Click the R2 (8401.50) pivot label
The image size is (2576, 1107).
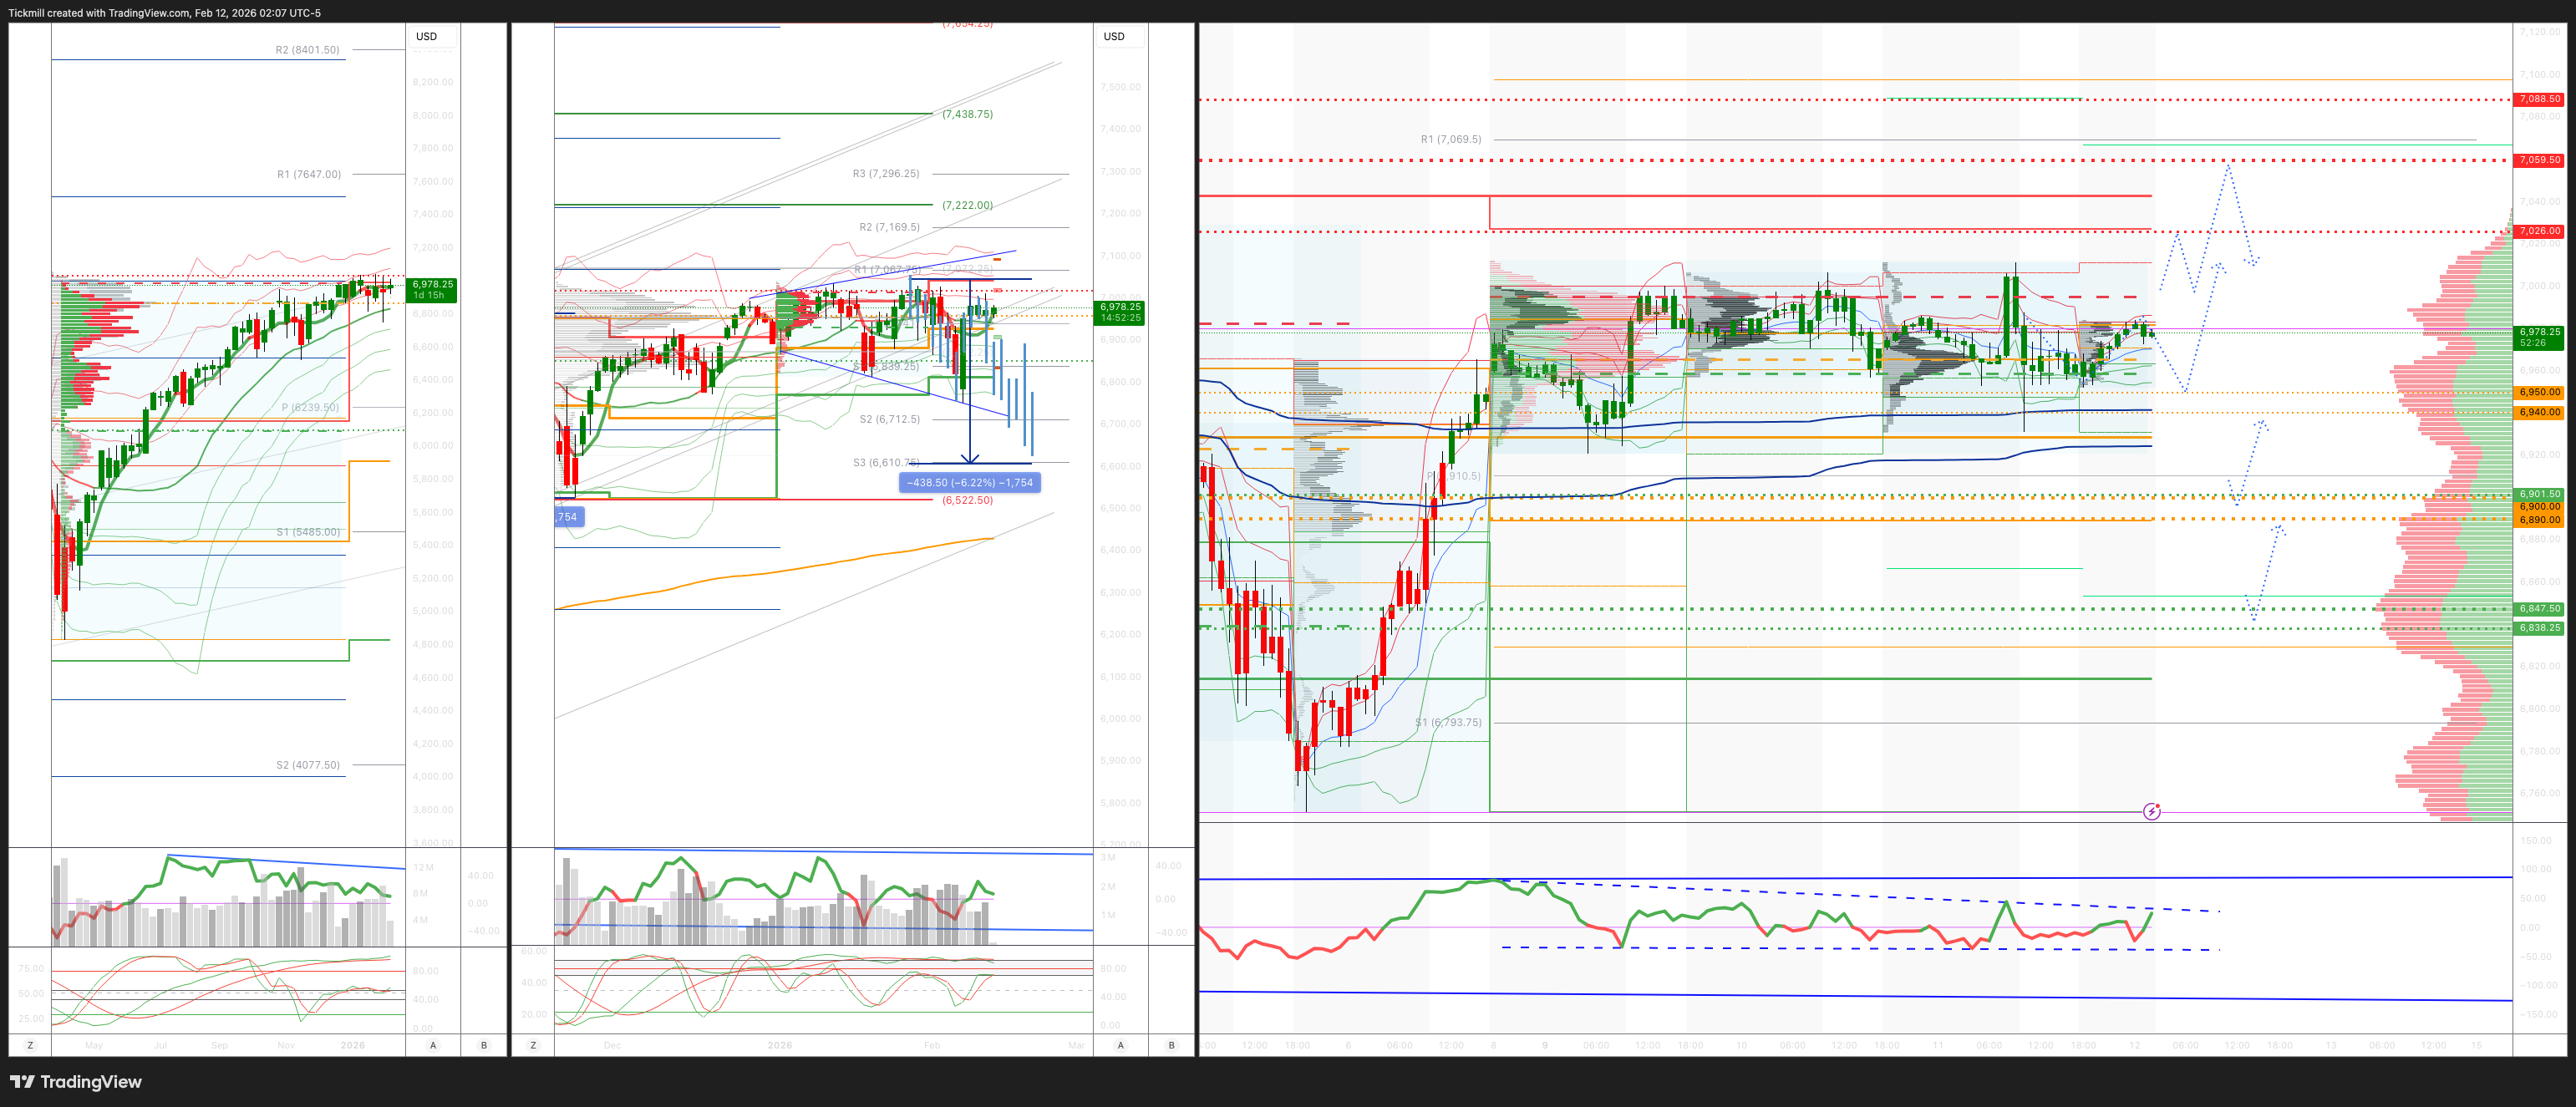coord(307,49)
